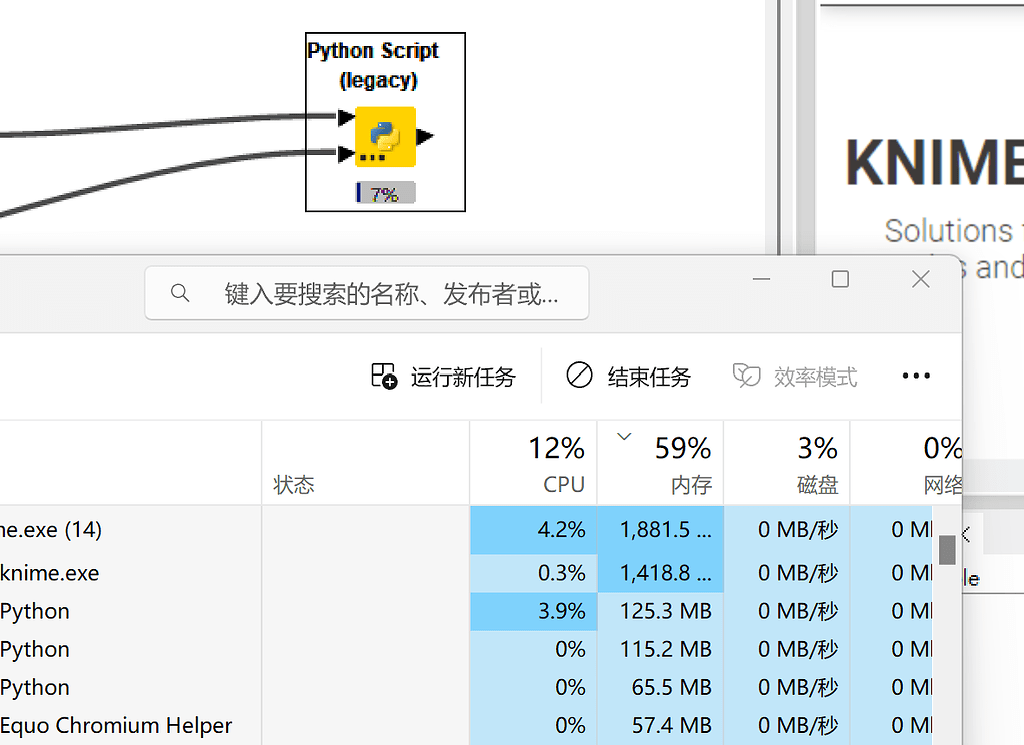Click the scrollbar thumb in the process list

coord(945,548)
